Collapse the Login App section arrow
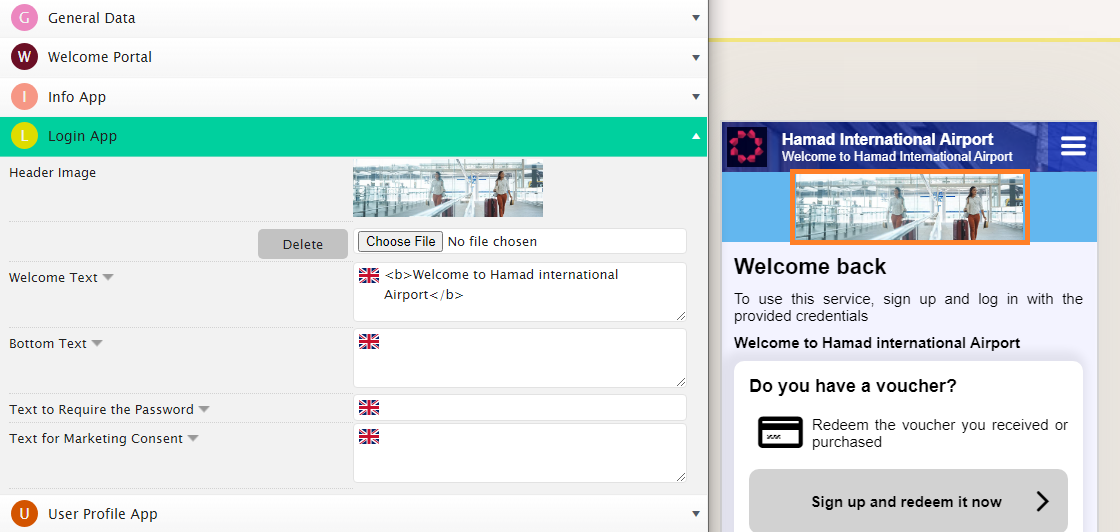Screen dimensions: 1120x532 tap(696, 136)
